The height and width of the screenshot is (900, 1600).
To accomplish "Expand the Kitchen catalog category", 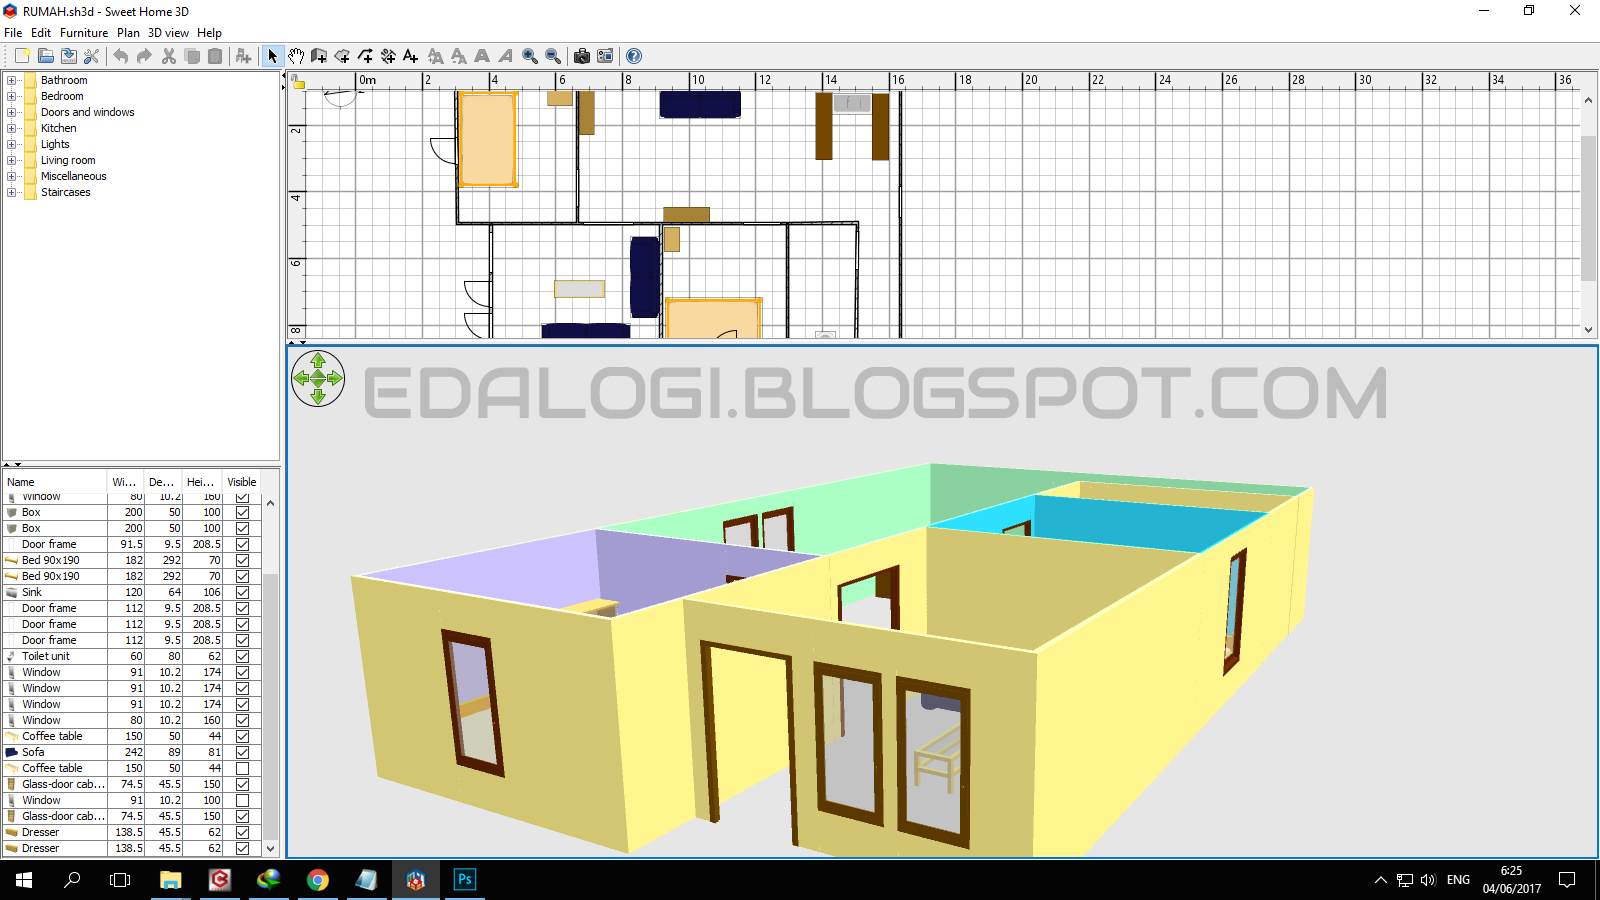I will pos(11,128).
